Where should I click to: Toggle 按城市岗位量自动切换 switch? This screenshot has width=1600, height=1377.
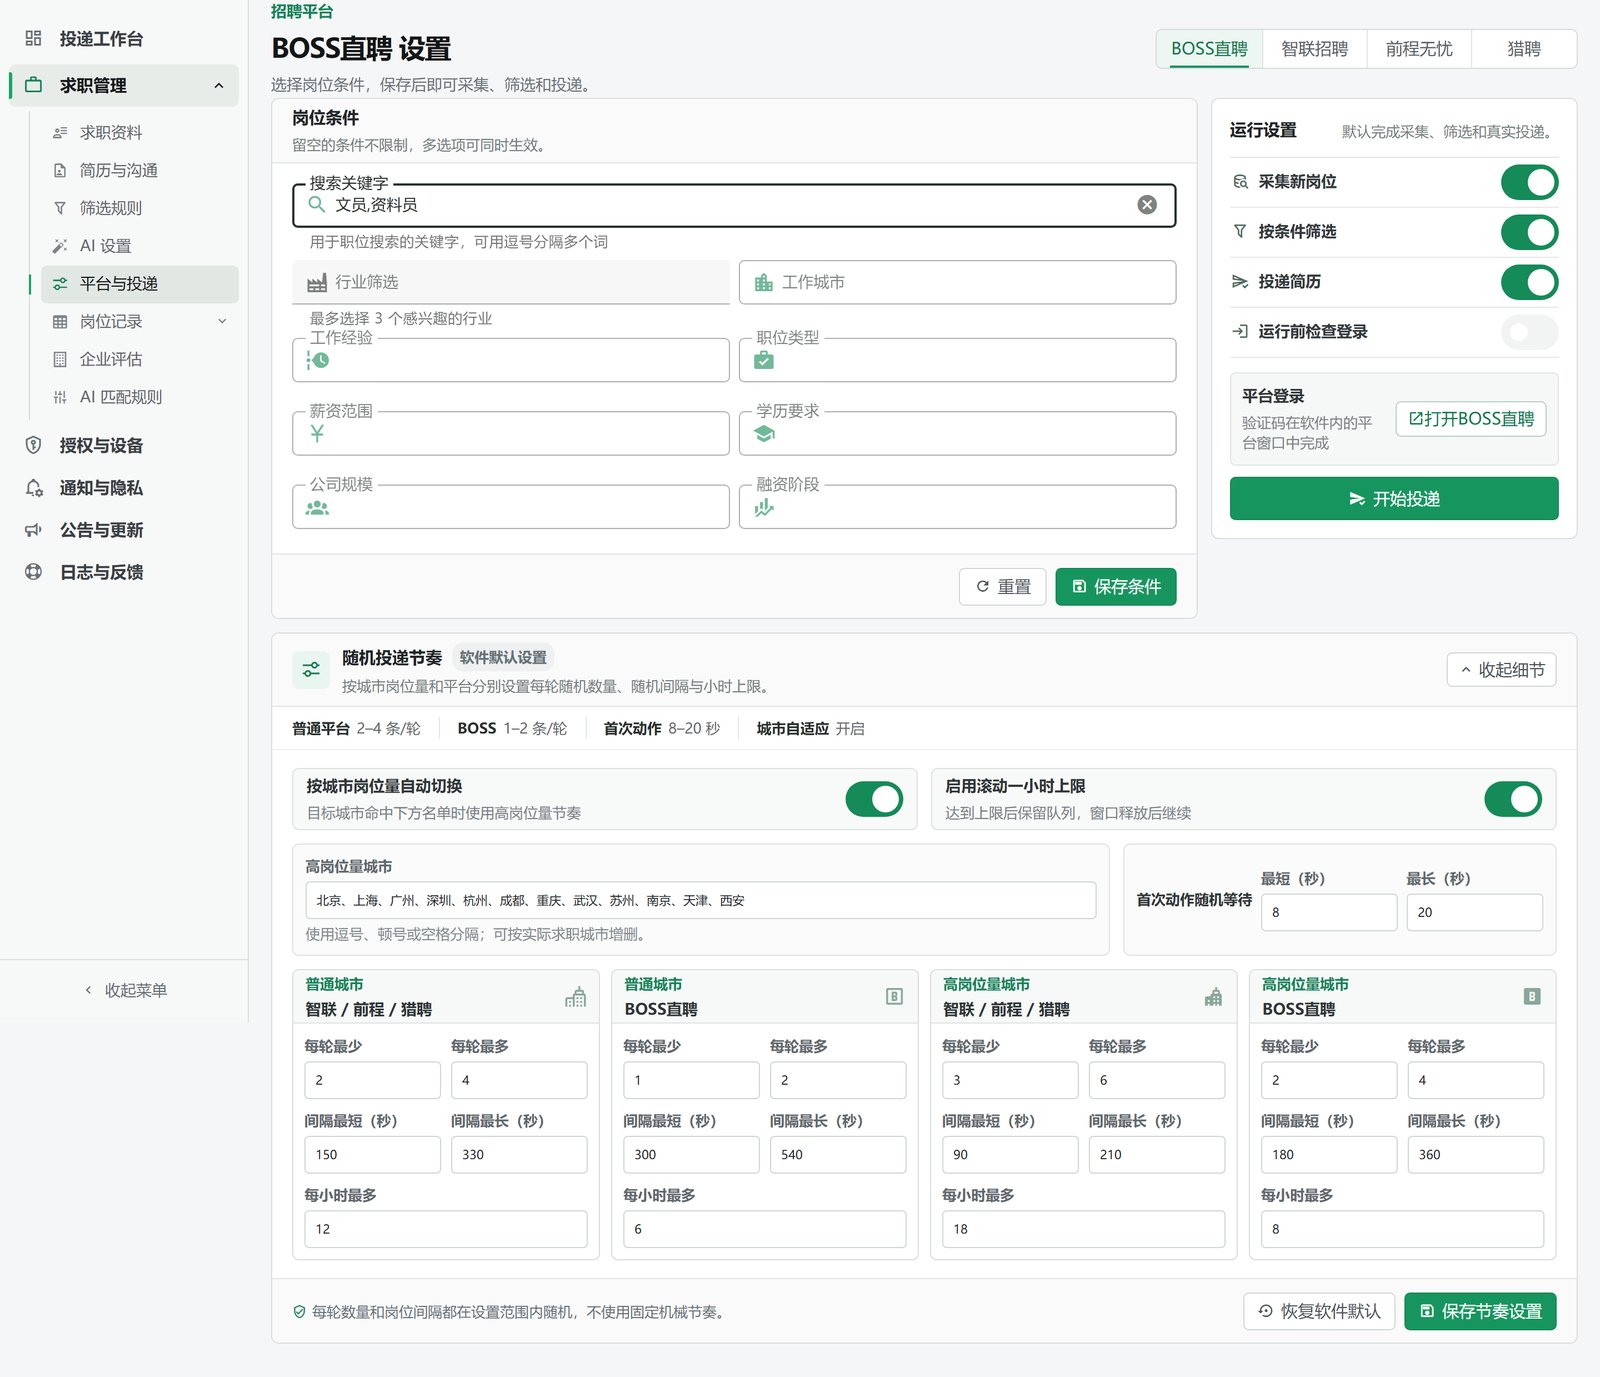(874, 799)
